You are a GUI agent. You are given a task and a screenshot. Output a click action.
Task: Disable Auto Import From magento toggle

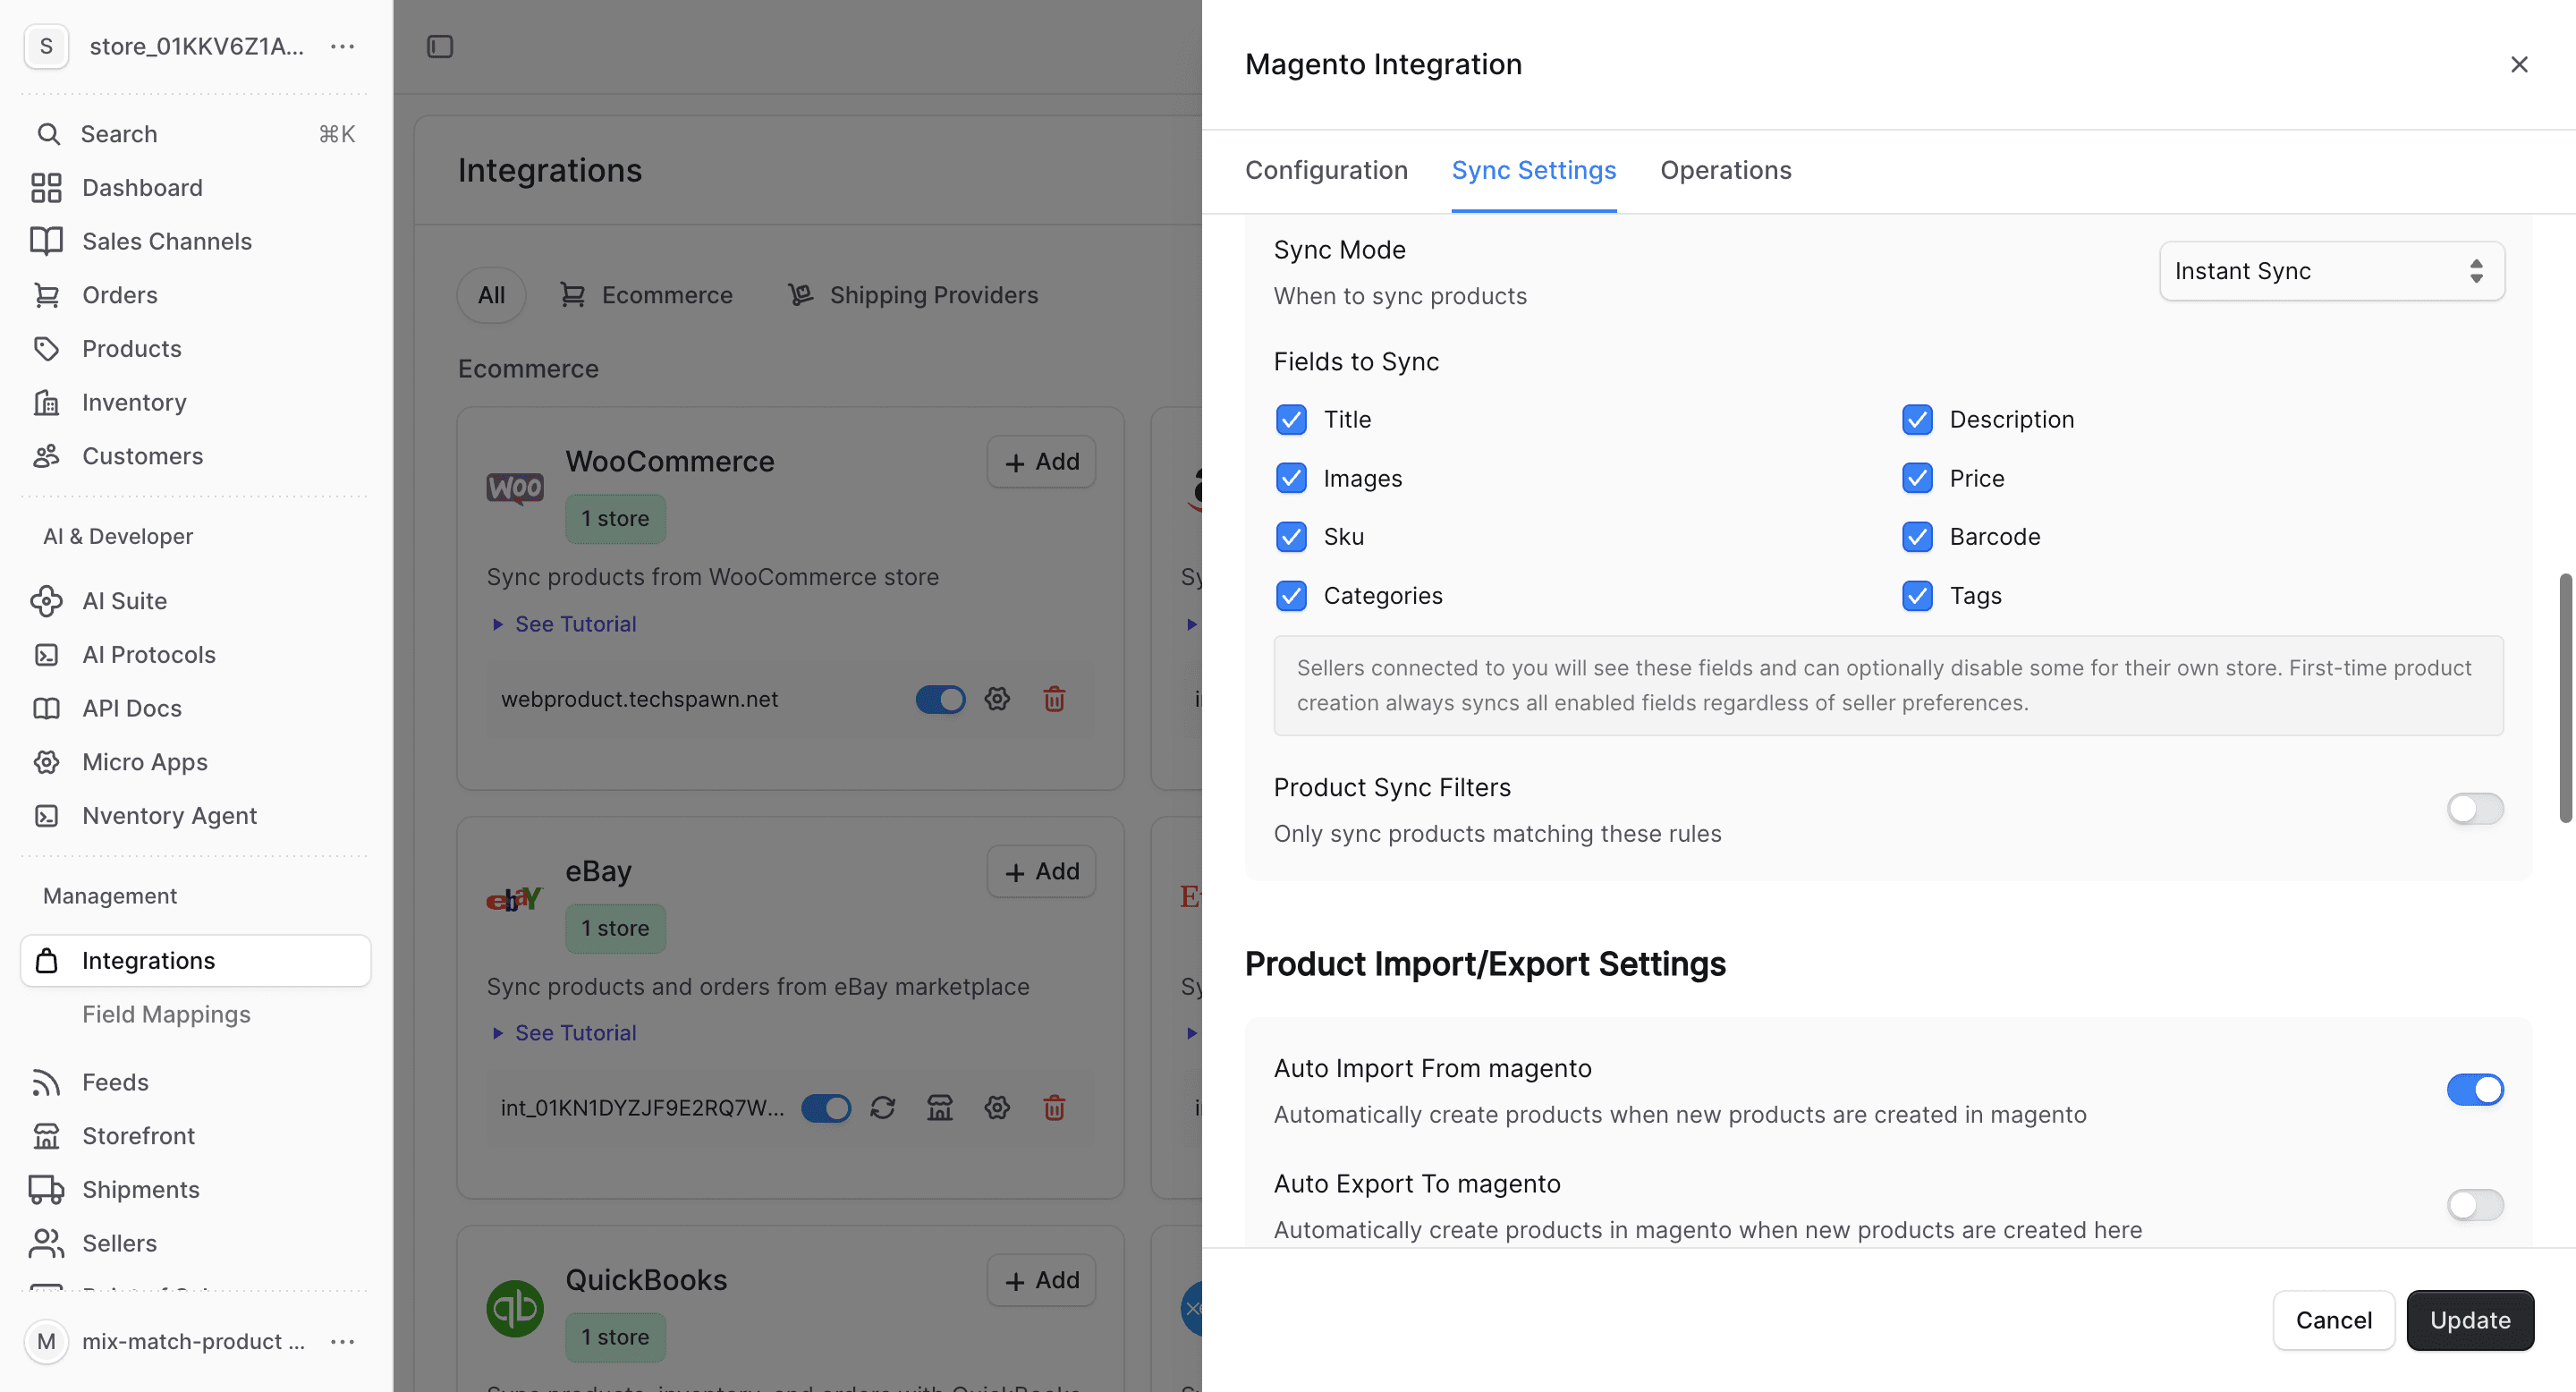(x=2475, y=1090)
